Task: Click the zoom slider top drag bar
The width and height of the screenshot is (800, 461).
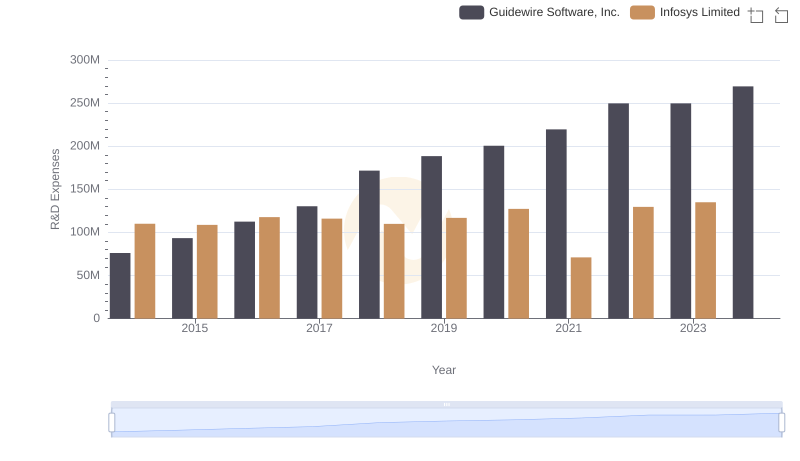Action: tap(446, 404)
